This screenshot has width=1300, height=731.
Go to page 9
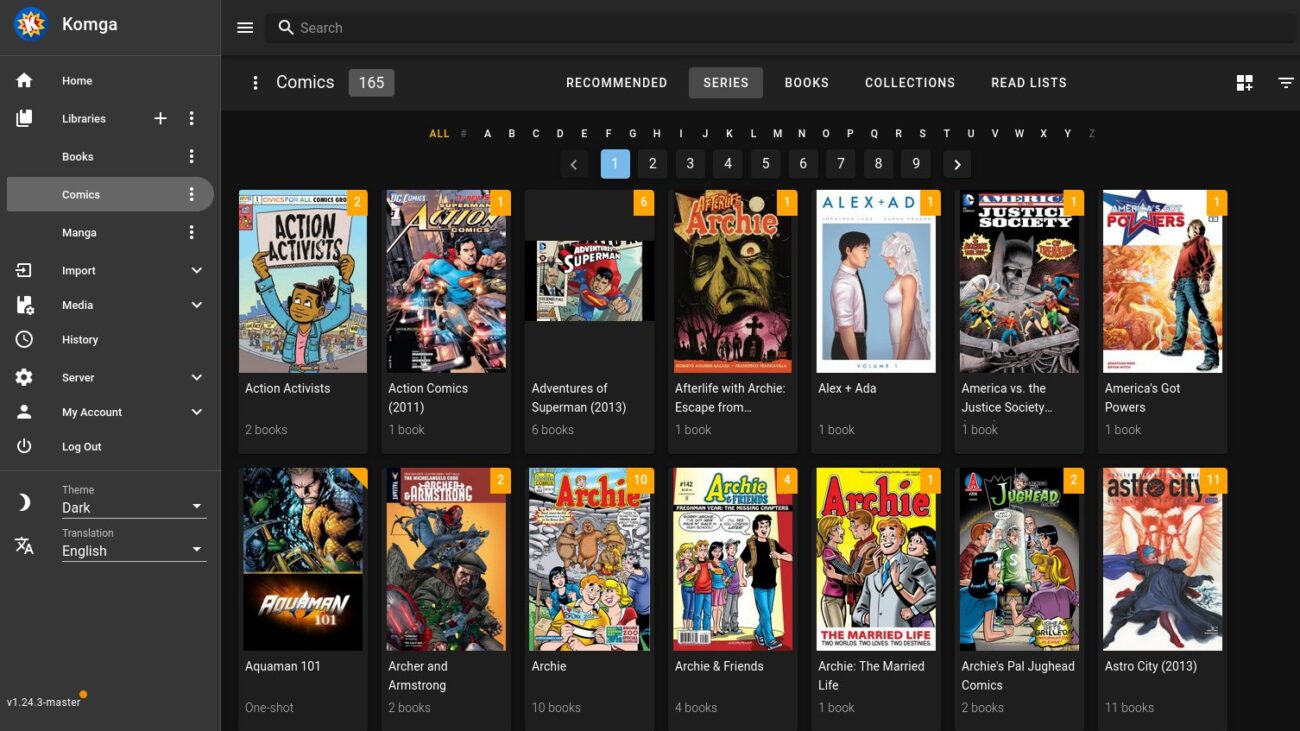pyautogui.click(x=916, y=164)
